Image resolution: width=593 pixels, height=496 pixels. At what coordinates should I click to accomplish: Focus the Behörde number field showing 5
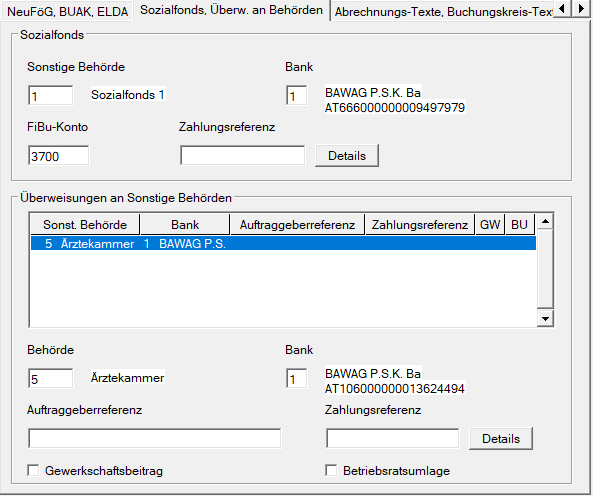click(x=50, y=378)
